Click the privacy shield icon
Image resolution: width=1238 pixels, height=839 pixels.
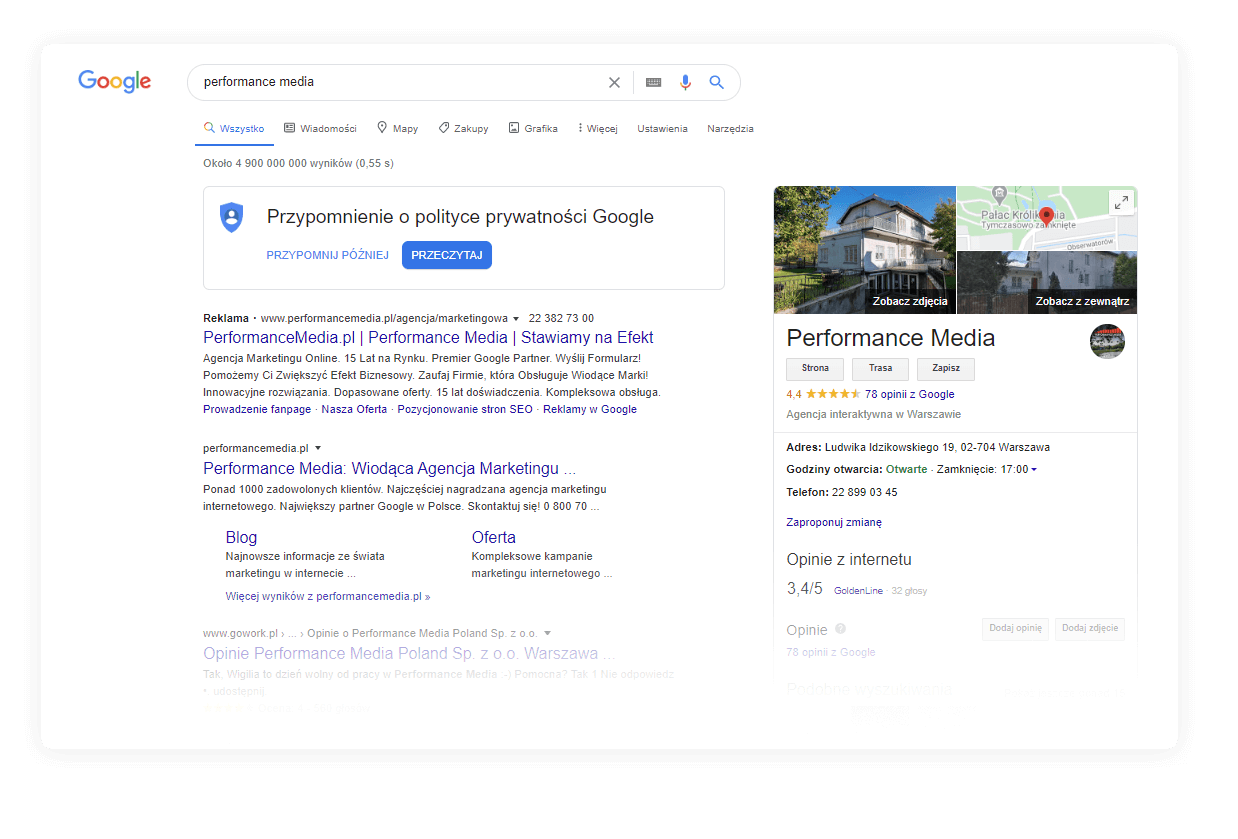pyautogui.click(x=232, y=217)
